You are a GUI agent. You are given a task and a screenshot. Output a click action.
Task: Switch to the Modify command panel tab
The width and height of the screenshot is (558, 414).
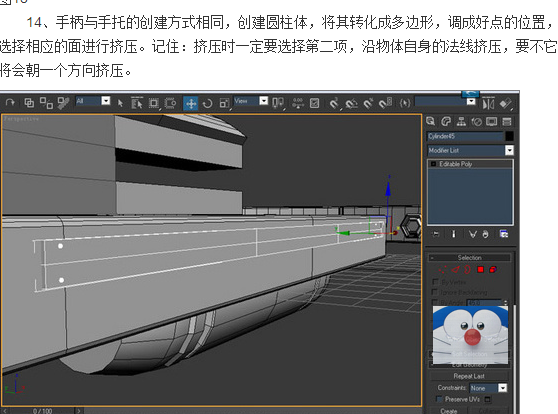[446, 122]
